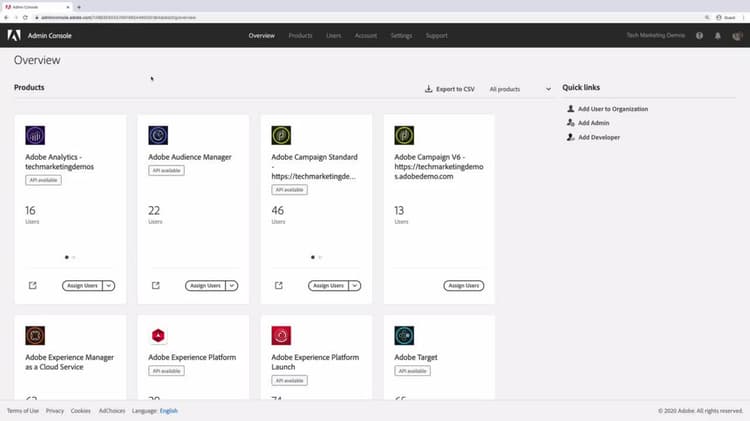The image size is (750, 421).
Task: Assign Users to Adobe Campaign Standard
Action: click(x=328, y=286)
